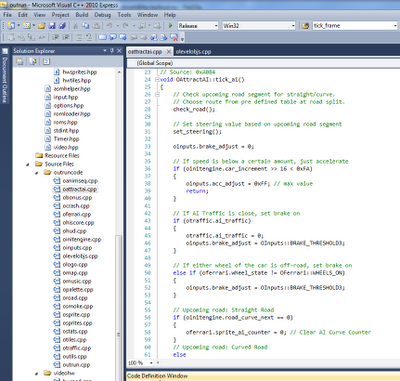This screenshot has height=381, width=400.
Task: Collapse the outruncode folder node
Action: (37, 172)
